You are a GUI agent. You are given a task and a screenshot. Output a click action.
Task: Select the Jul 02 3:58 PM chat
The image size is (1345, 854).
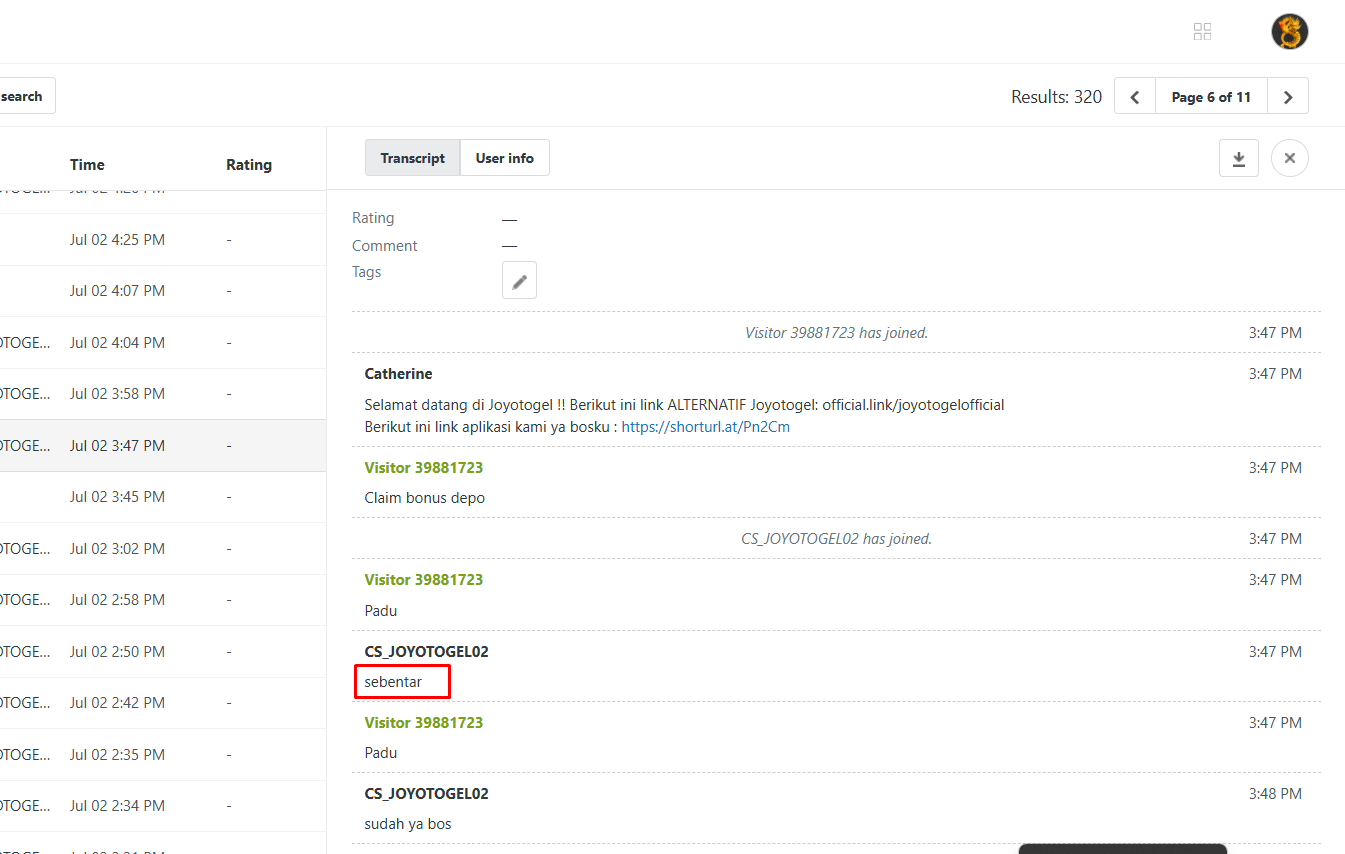[x=163, y=394]
